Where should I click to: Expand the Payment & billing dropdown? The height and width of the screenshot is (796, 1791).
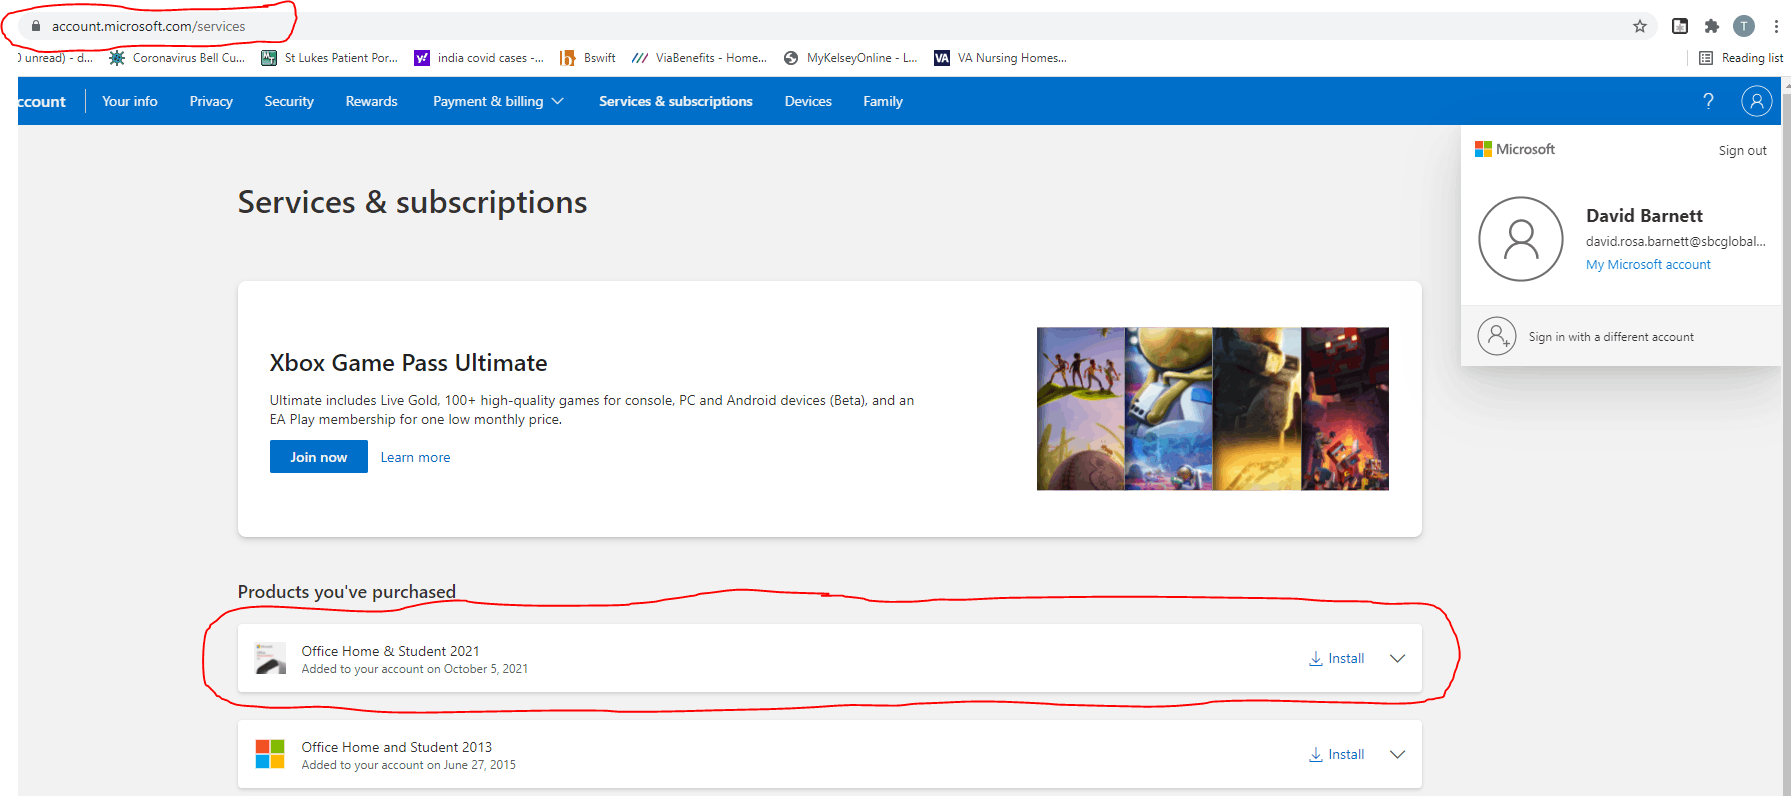pyautogui.click(x=499, y=101)
